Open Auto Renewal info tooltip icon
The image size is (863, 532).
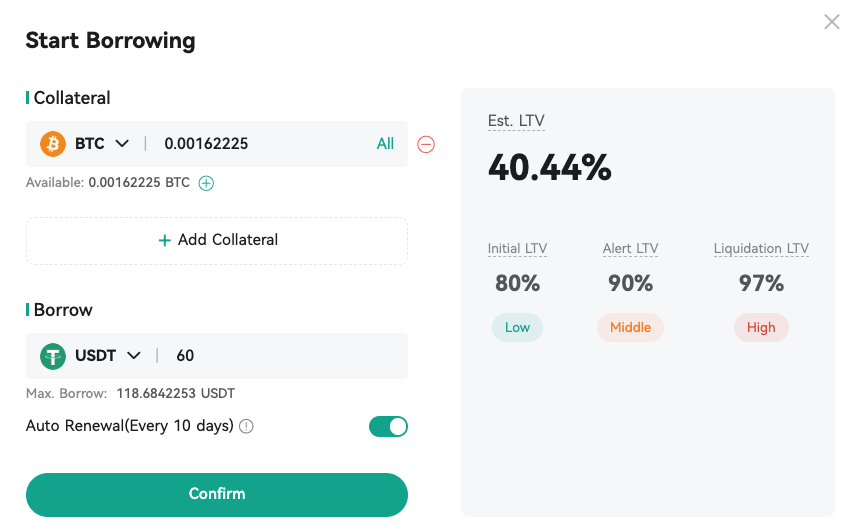coord(247,426)
